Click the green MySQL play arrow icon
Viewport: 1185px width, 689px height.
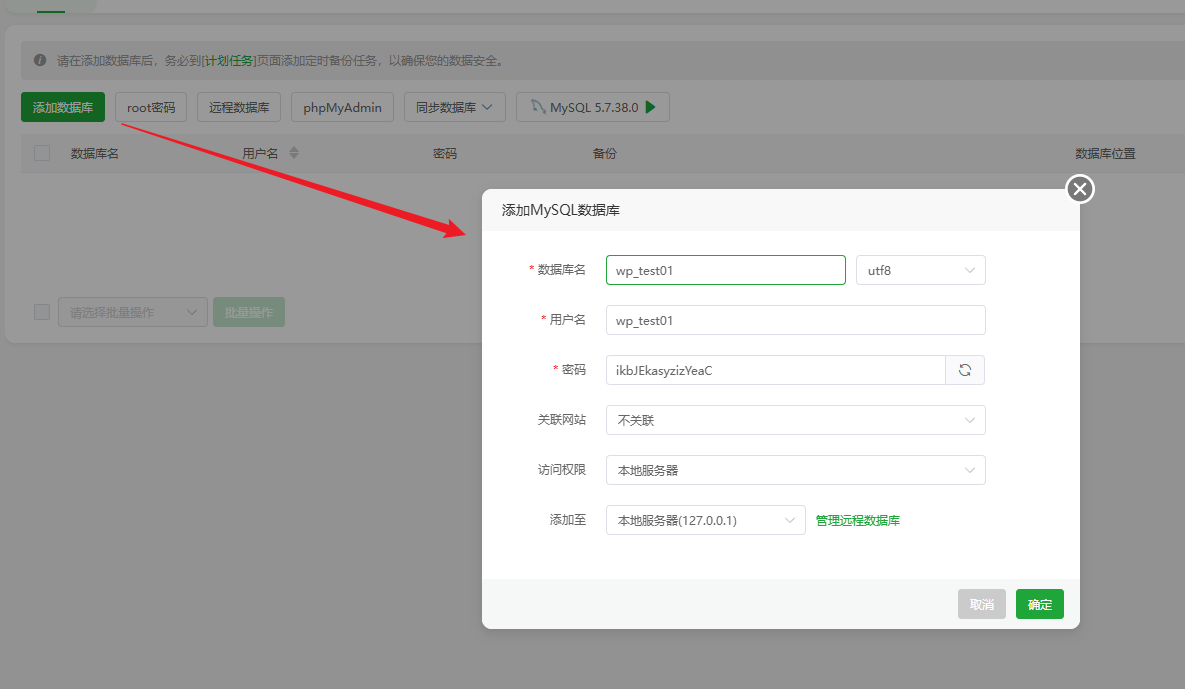(651, 107)
